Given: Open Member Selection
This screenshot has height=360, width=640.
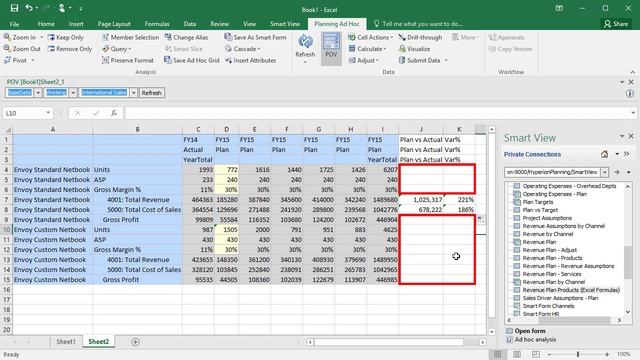Looking at the screenshot, I should pyautogui.click(x=131, y=37).
